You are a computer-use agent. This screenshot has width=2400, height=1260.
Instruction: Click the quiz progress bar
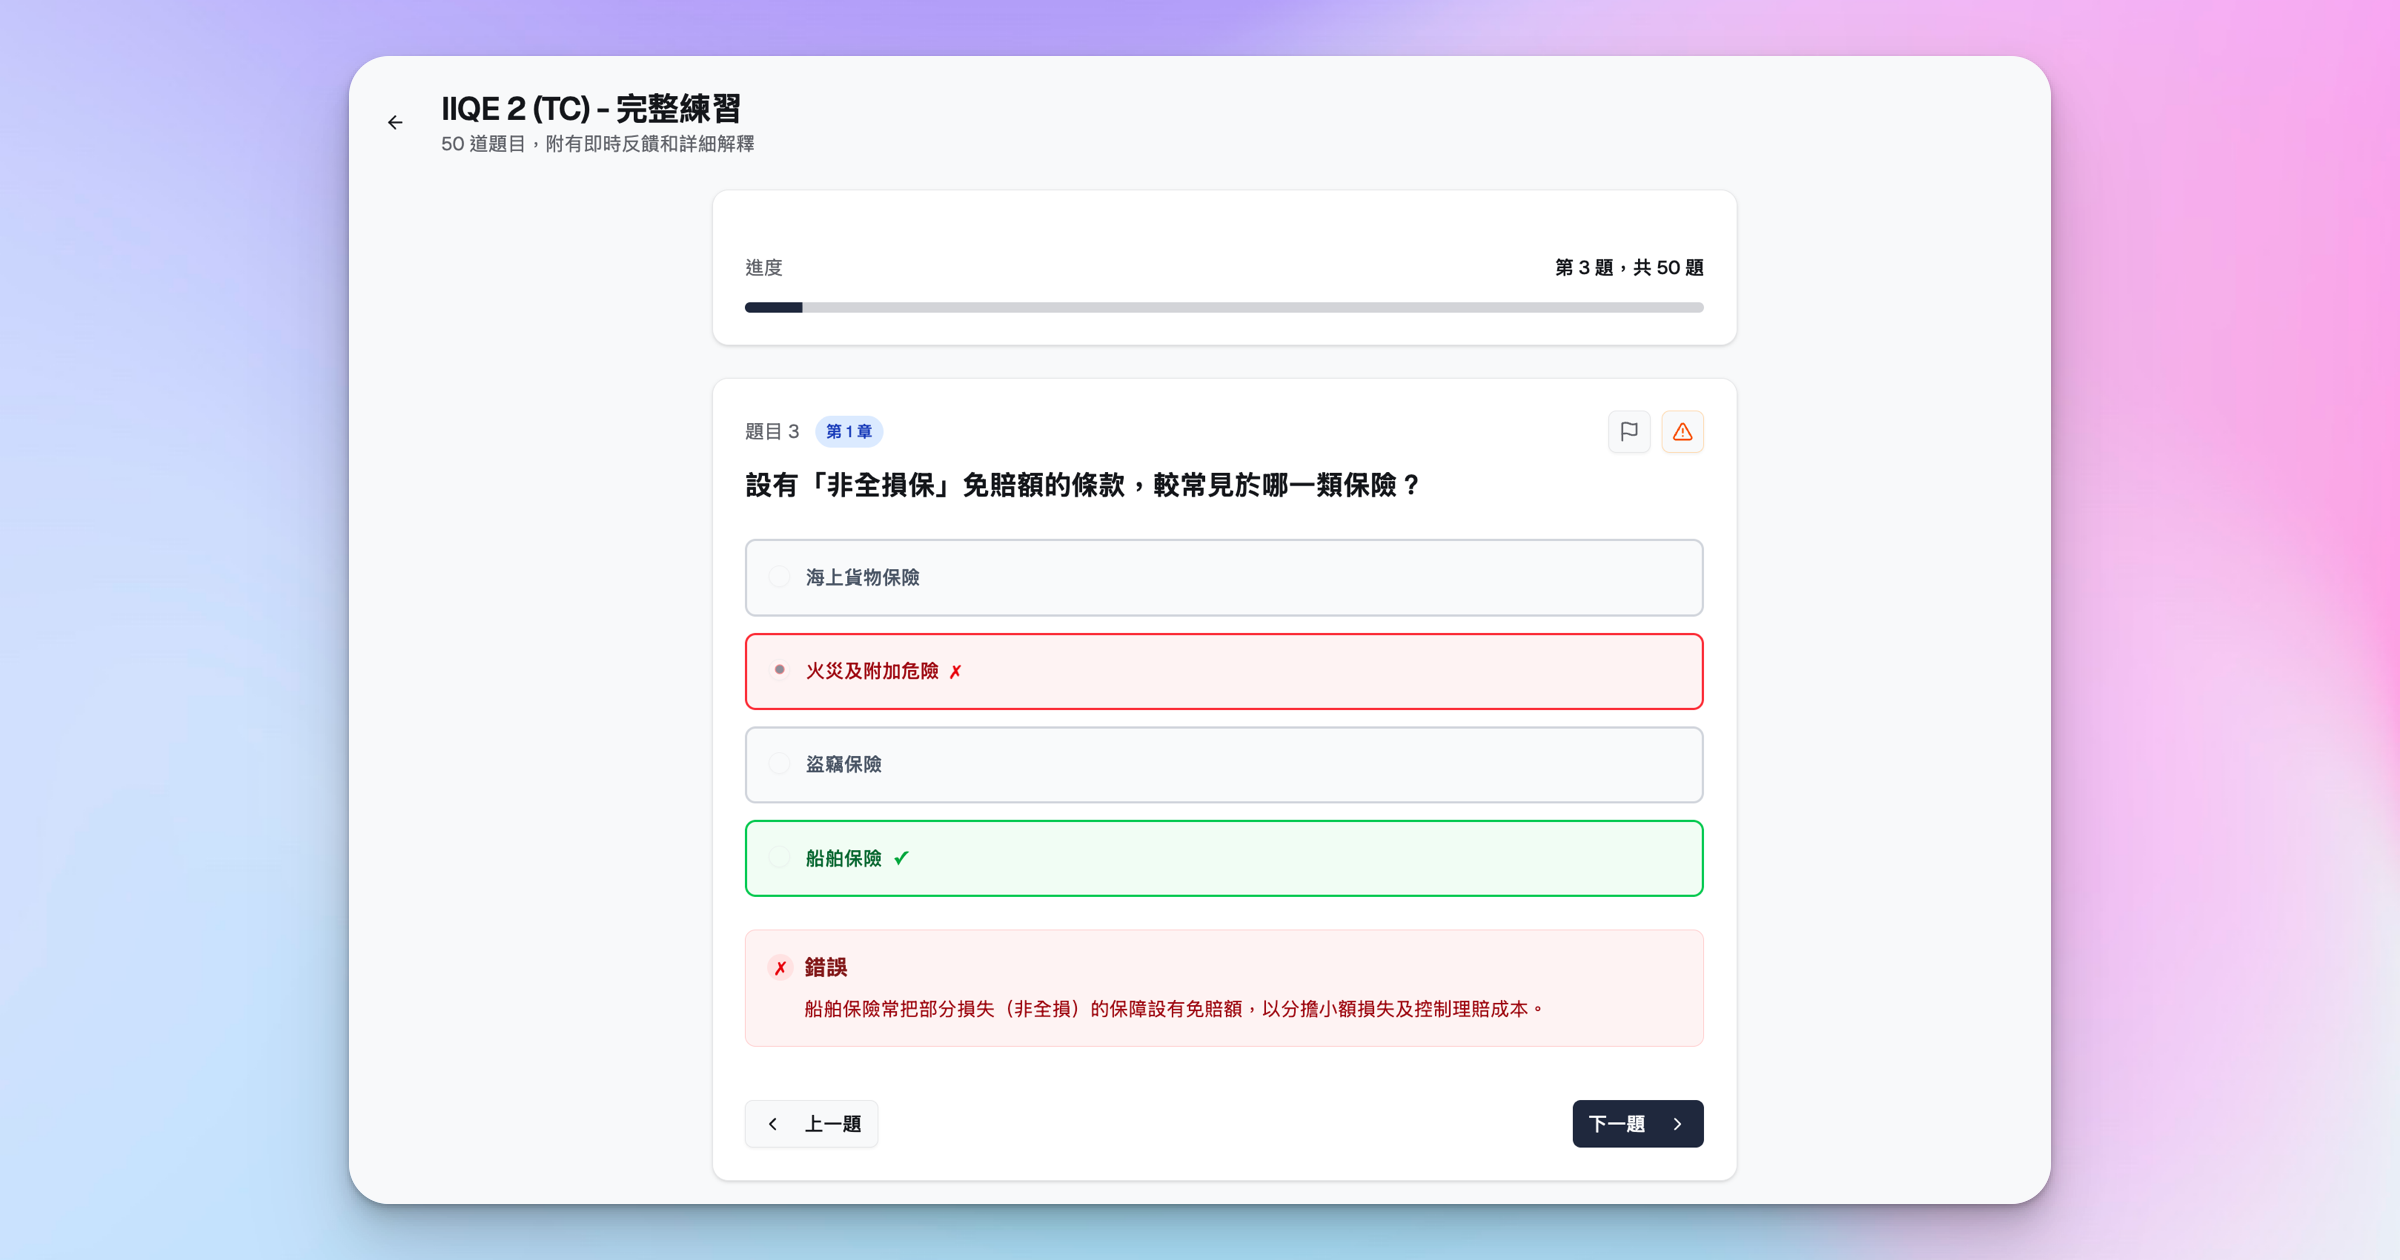point(1224,308)
